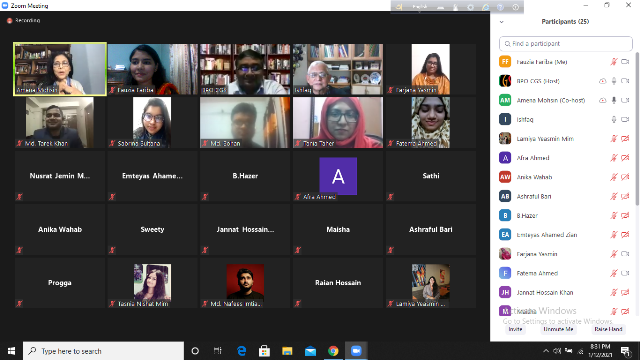Viewport: 640px width, 360px height.
Task: Click the red Recording indicator
Action: click(23, 20)
